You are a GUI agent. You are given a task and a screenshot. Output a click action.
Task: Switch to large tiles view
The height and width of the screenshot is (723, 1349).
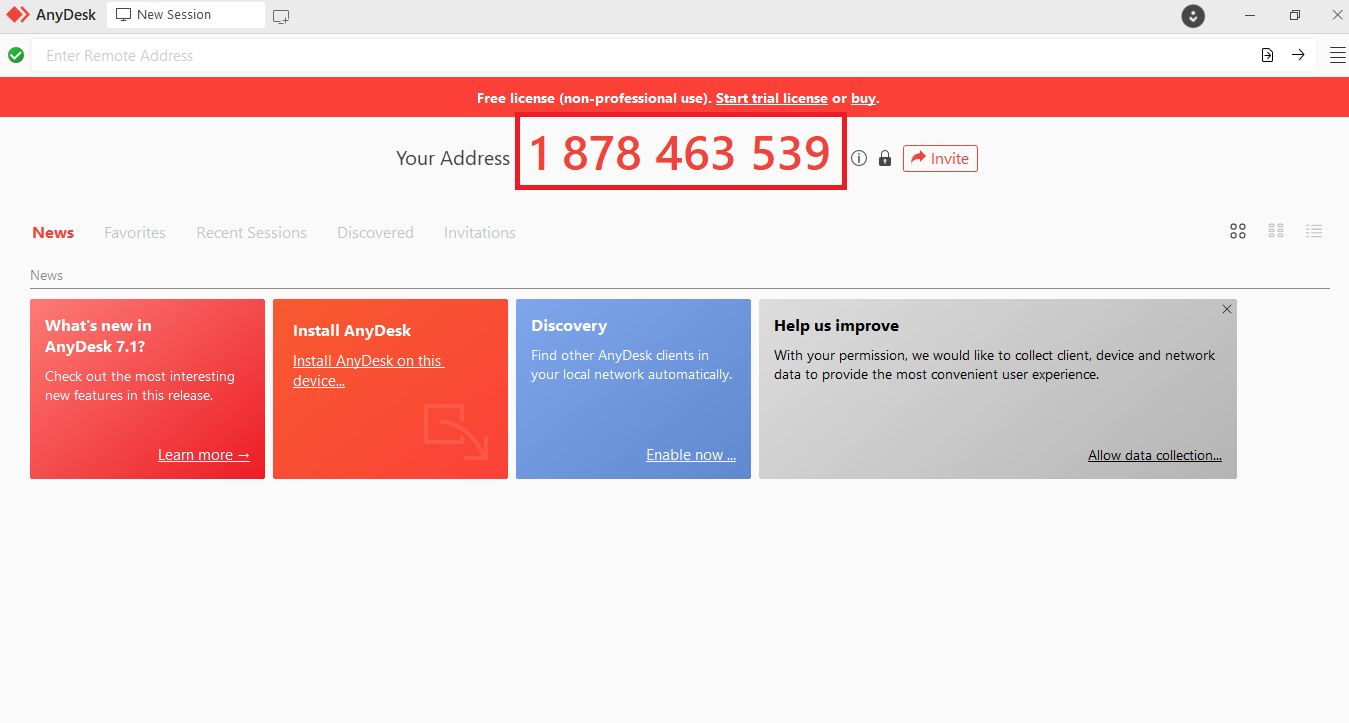point(1238,231)
